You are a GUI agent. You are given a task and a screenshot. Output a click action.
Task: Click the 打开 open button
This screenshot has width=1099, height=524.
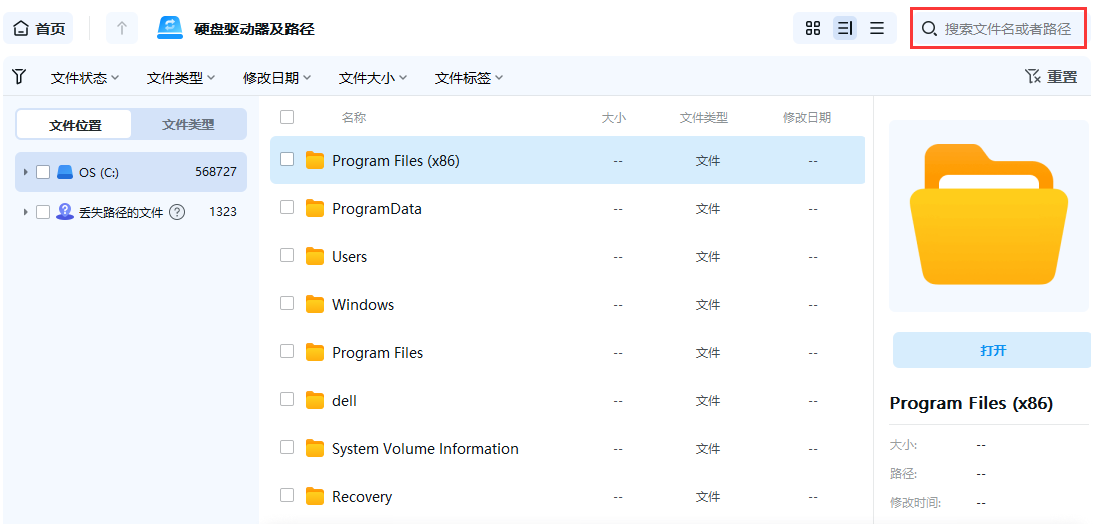(993, 350)
